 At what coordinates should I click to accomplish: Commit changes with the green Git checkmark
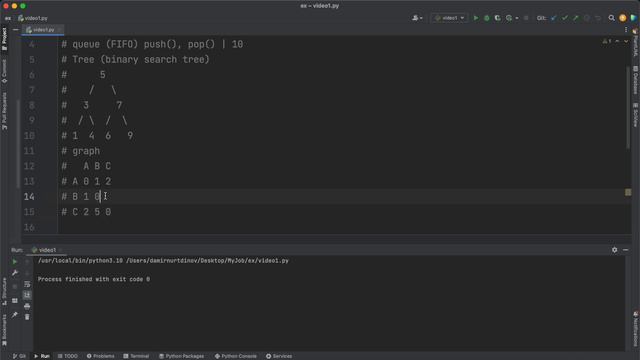tap(564, 18)
